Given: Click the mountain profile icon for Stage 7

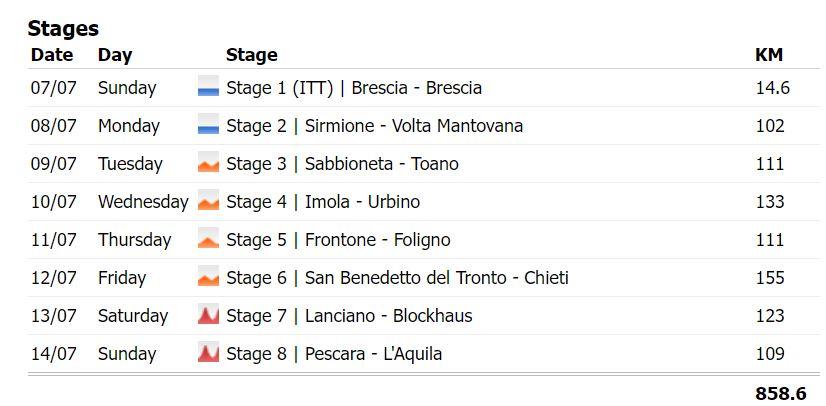Looking at the screenshot, I should click(208, 314).
